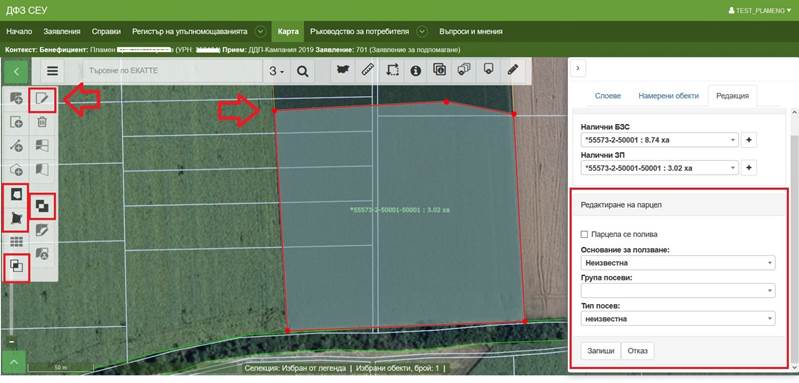Click the trash delete object icon
This screenshot has width=799, height=383.
click(42, 122)
